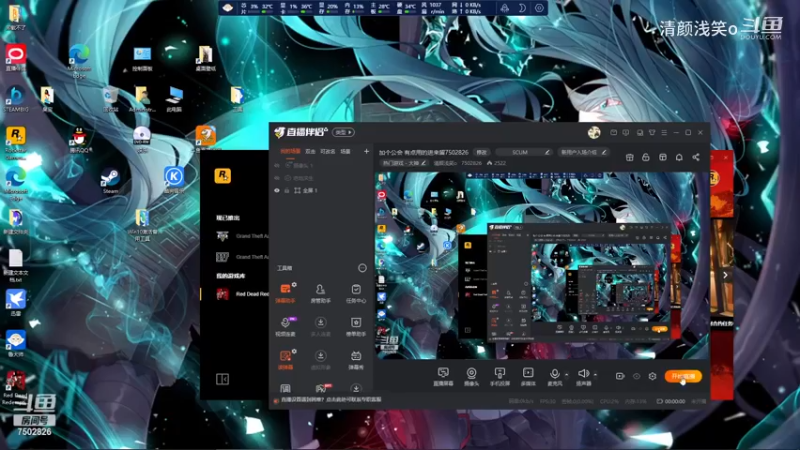The image size is (800, 450).
Task: Edit the hot games category tag
Action: coord(404,163)
